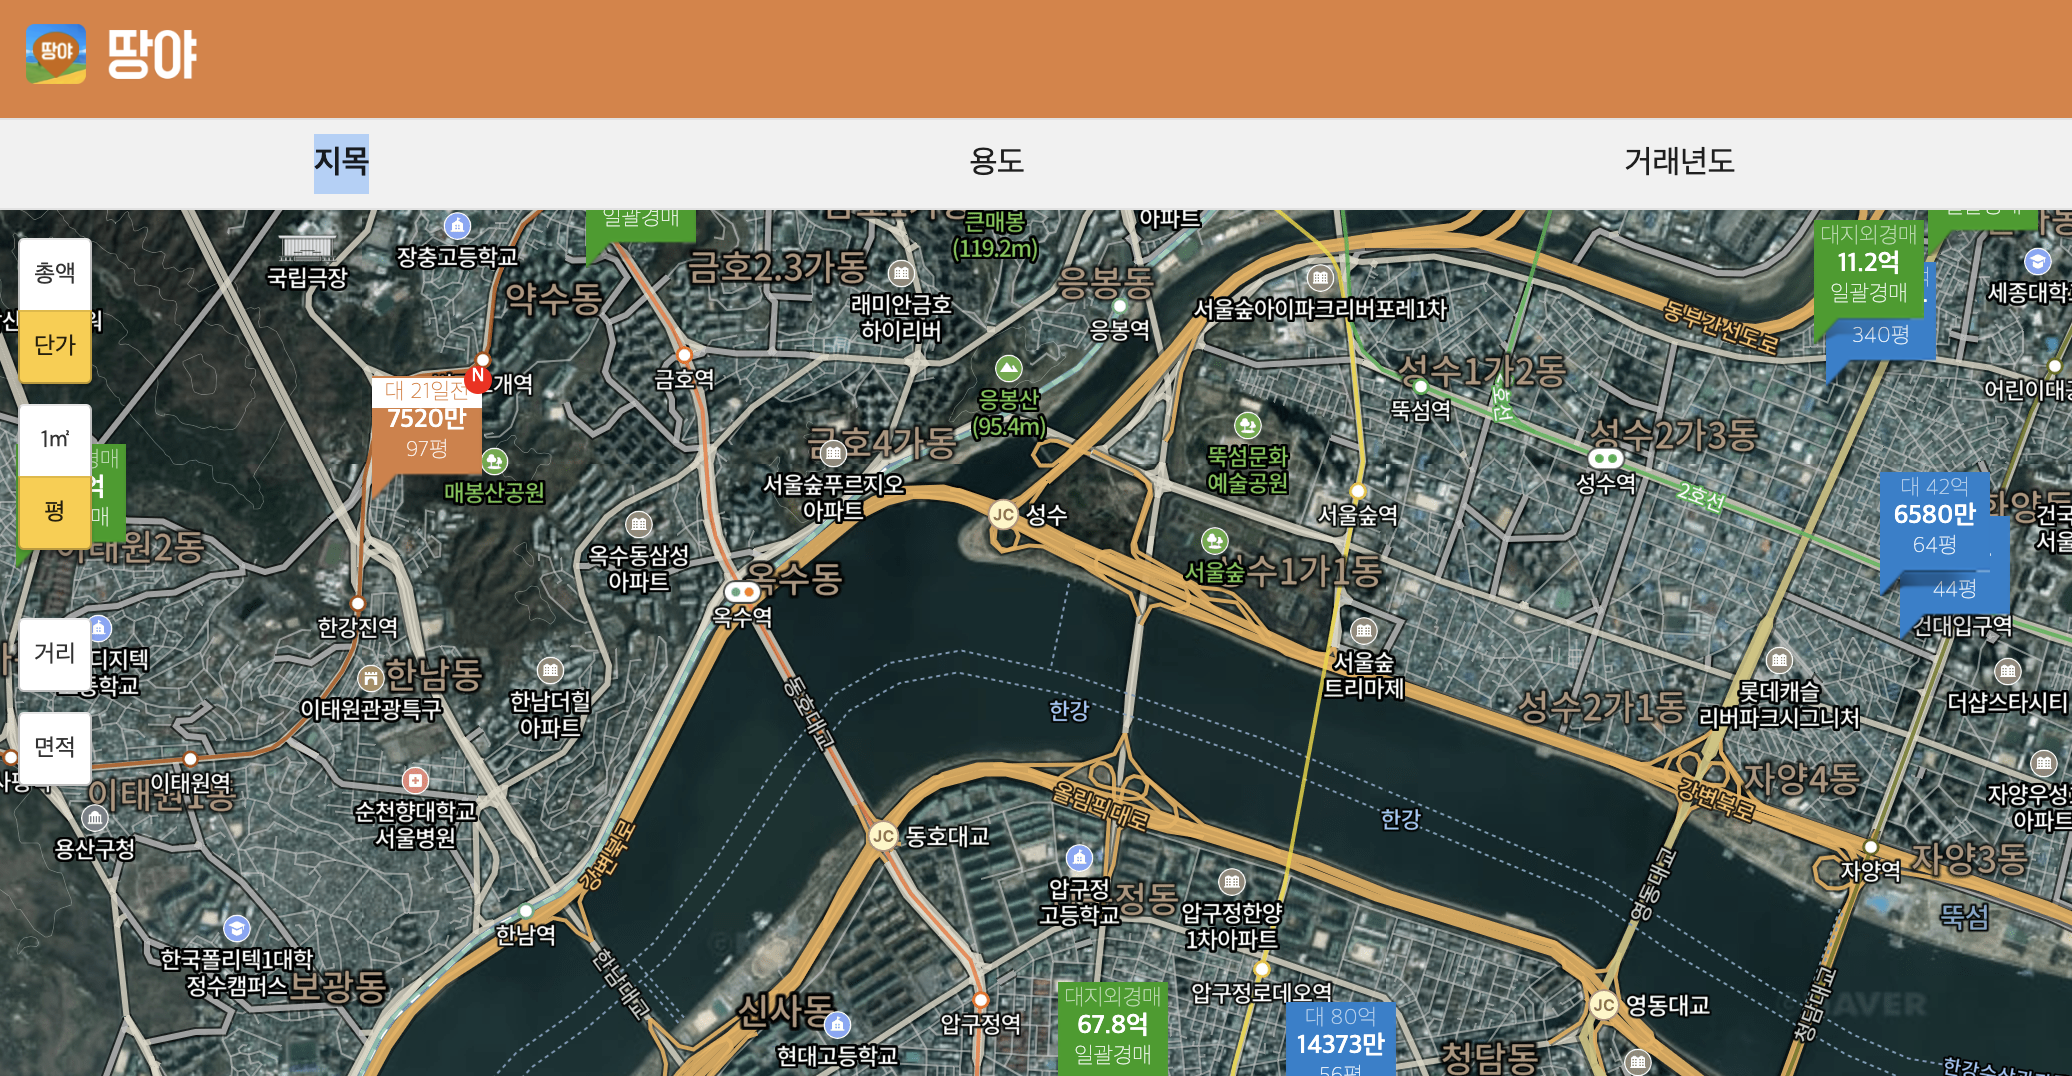Click the 금호역 station label

pyautogui.click(x=684, y=379)
